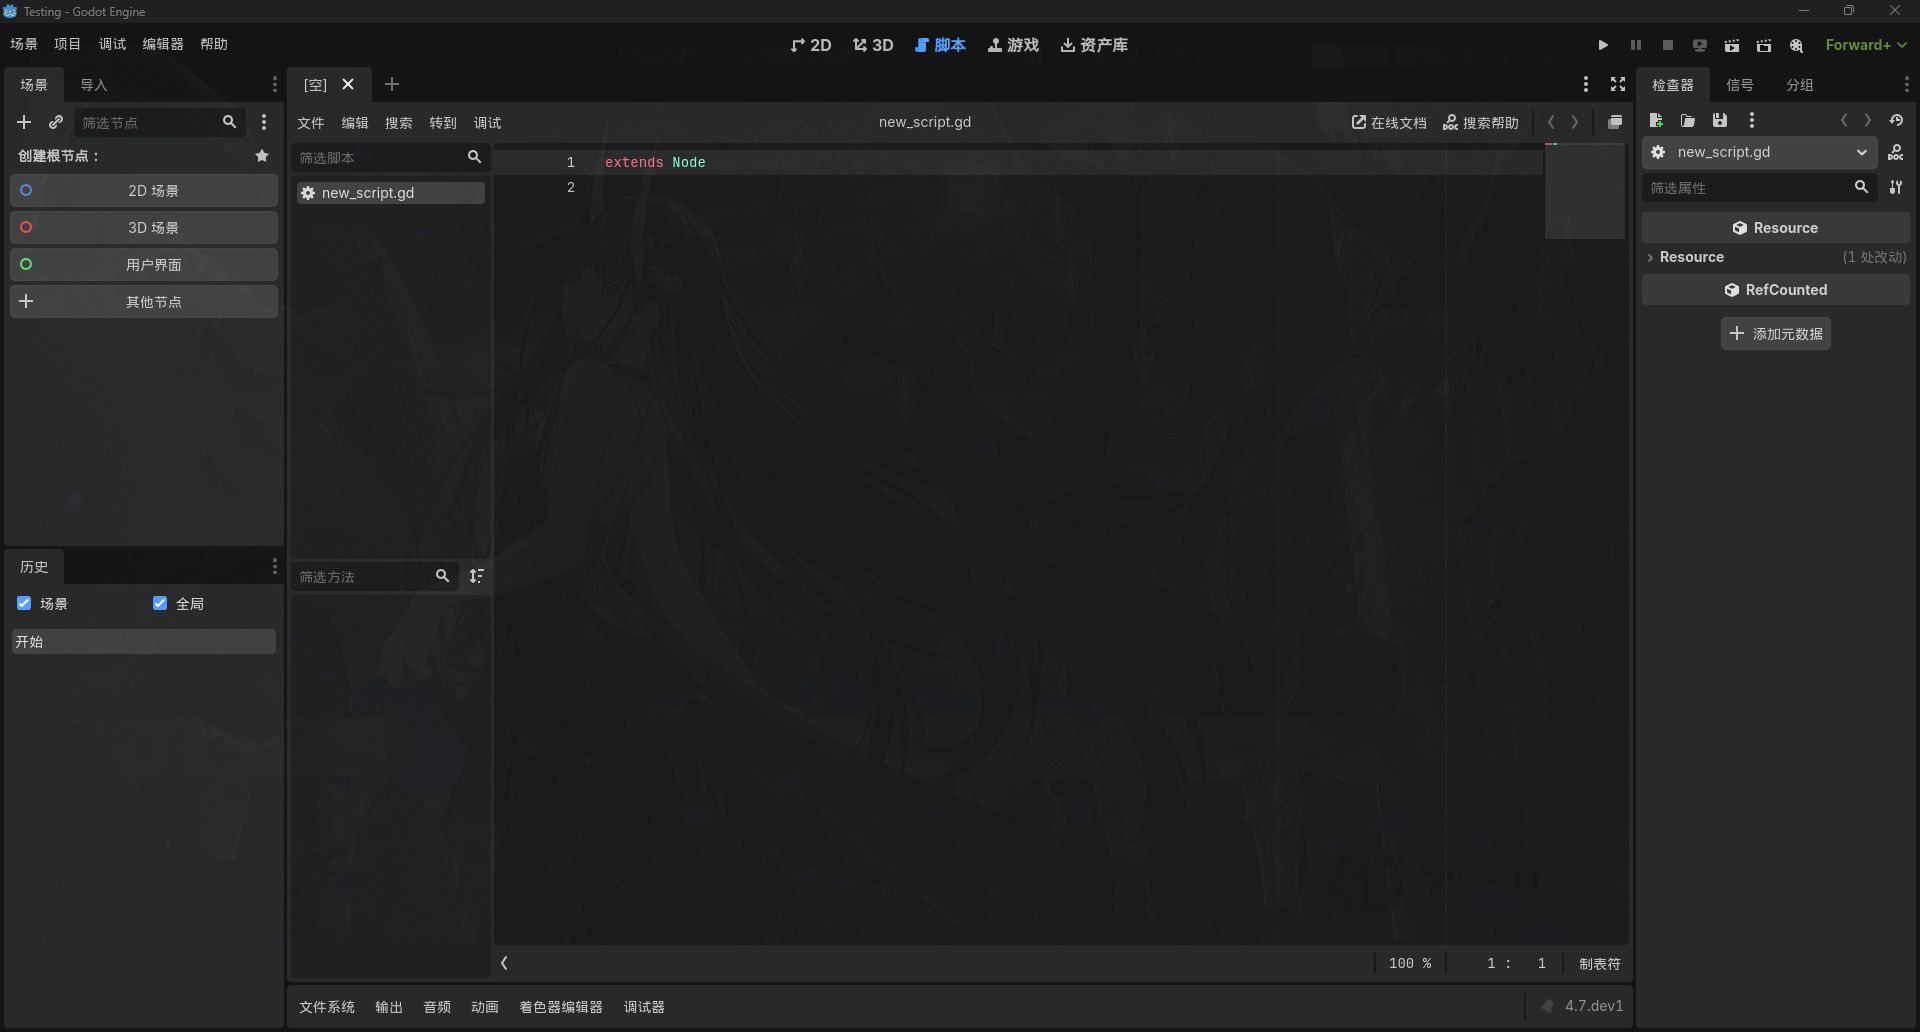This screenshot has width=1920, height=1032.
Task: Open the new_script.gd resource dropdown
Action: 1760,152
